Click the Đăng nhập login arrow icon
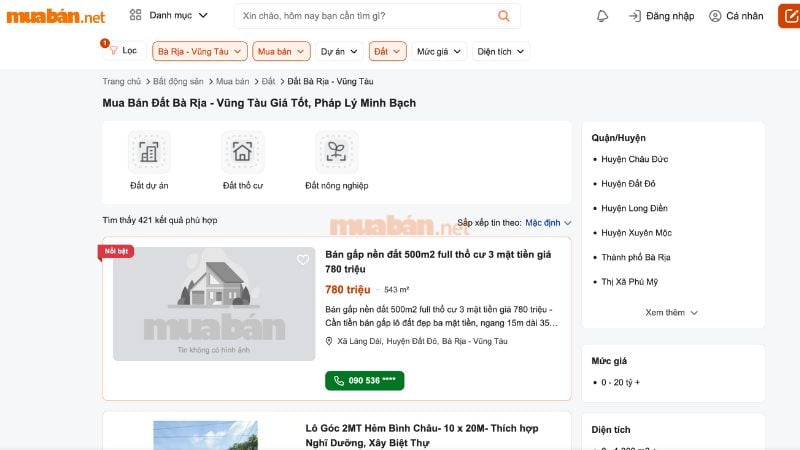 (x=635, y=16)
